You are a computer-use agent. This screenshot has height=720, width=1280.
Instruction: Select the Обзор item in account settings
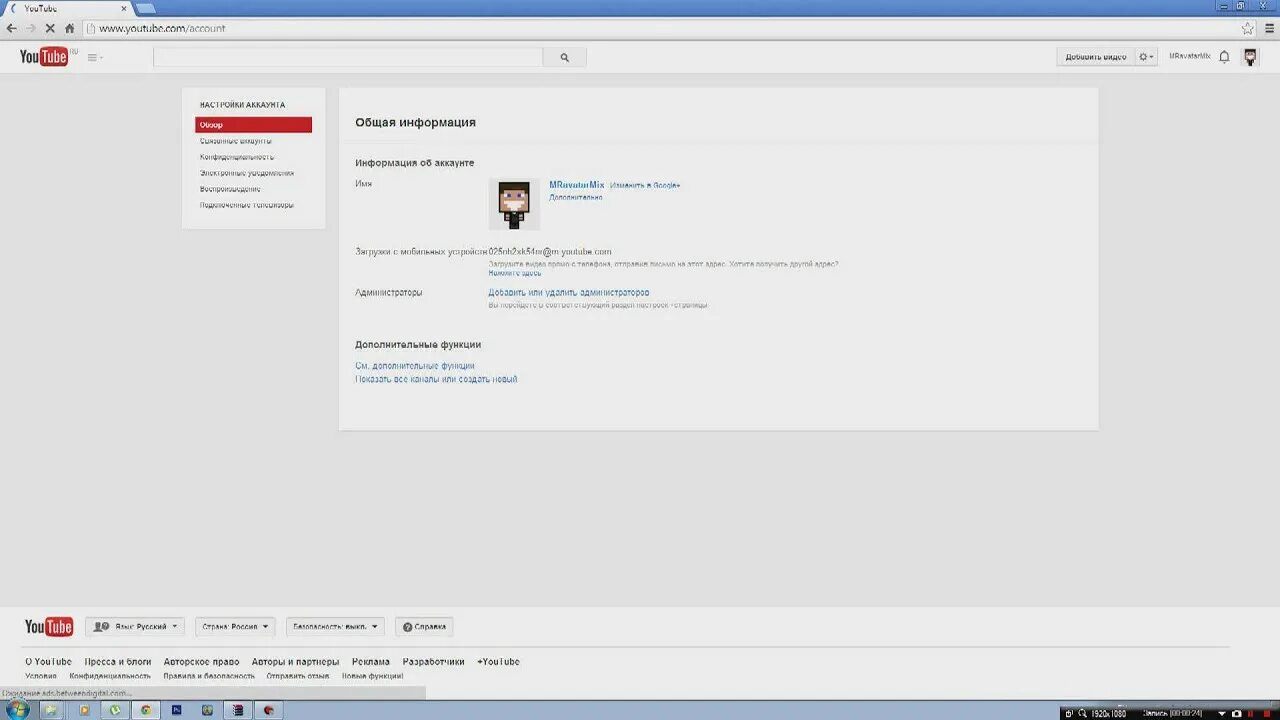[x=254, y=125]
